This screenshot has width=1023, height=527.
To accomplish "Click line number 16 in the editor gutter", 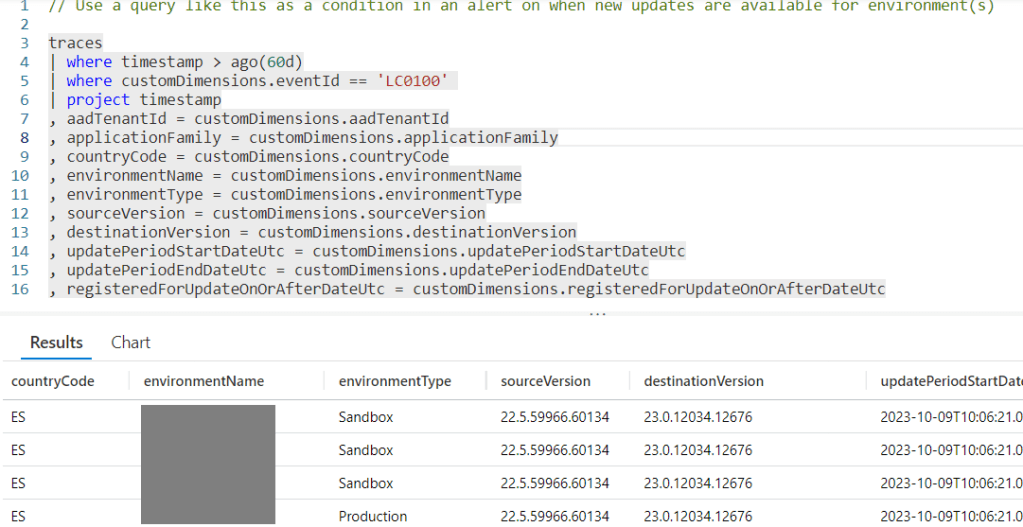I will point(21,290).
